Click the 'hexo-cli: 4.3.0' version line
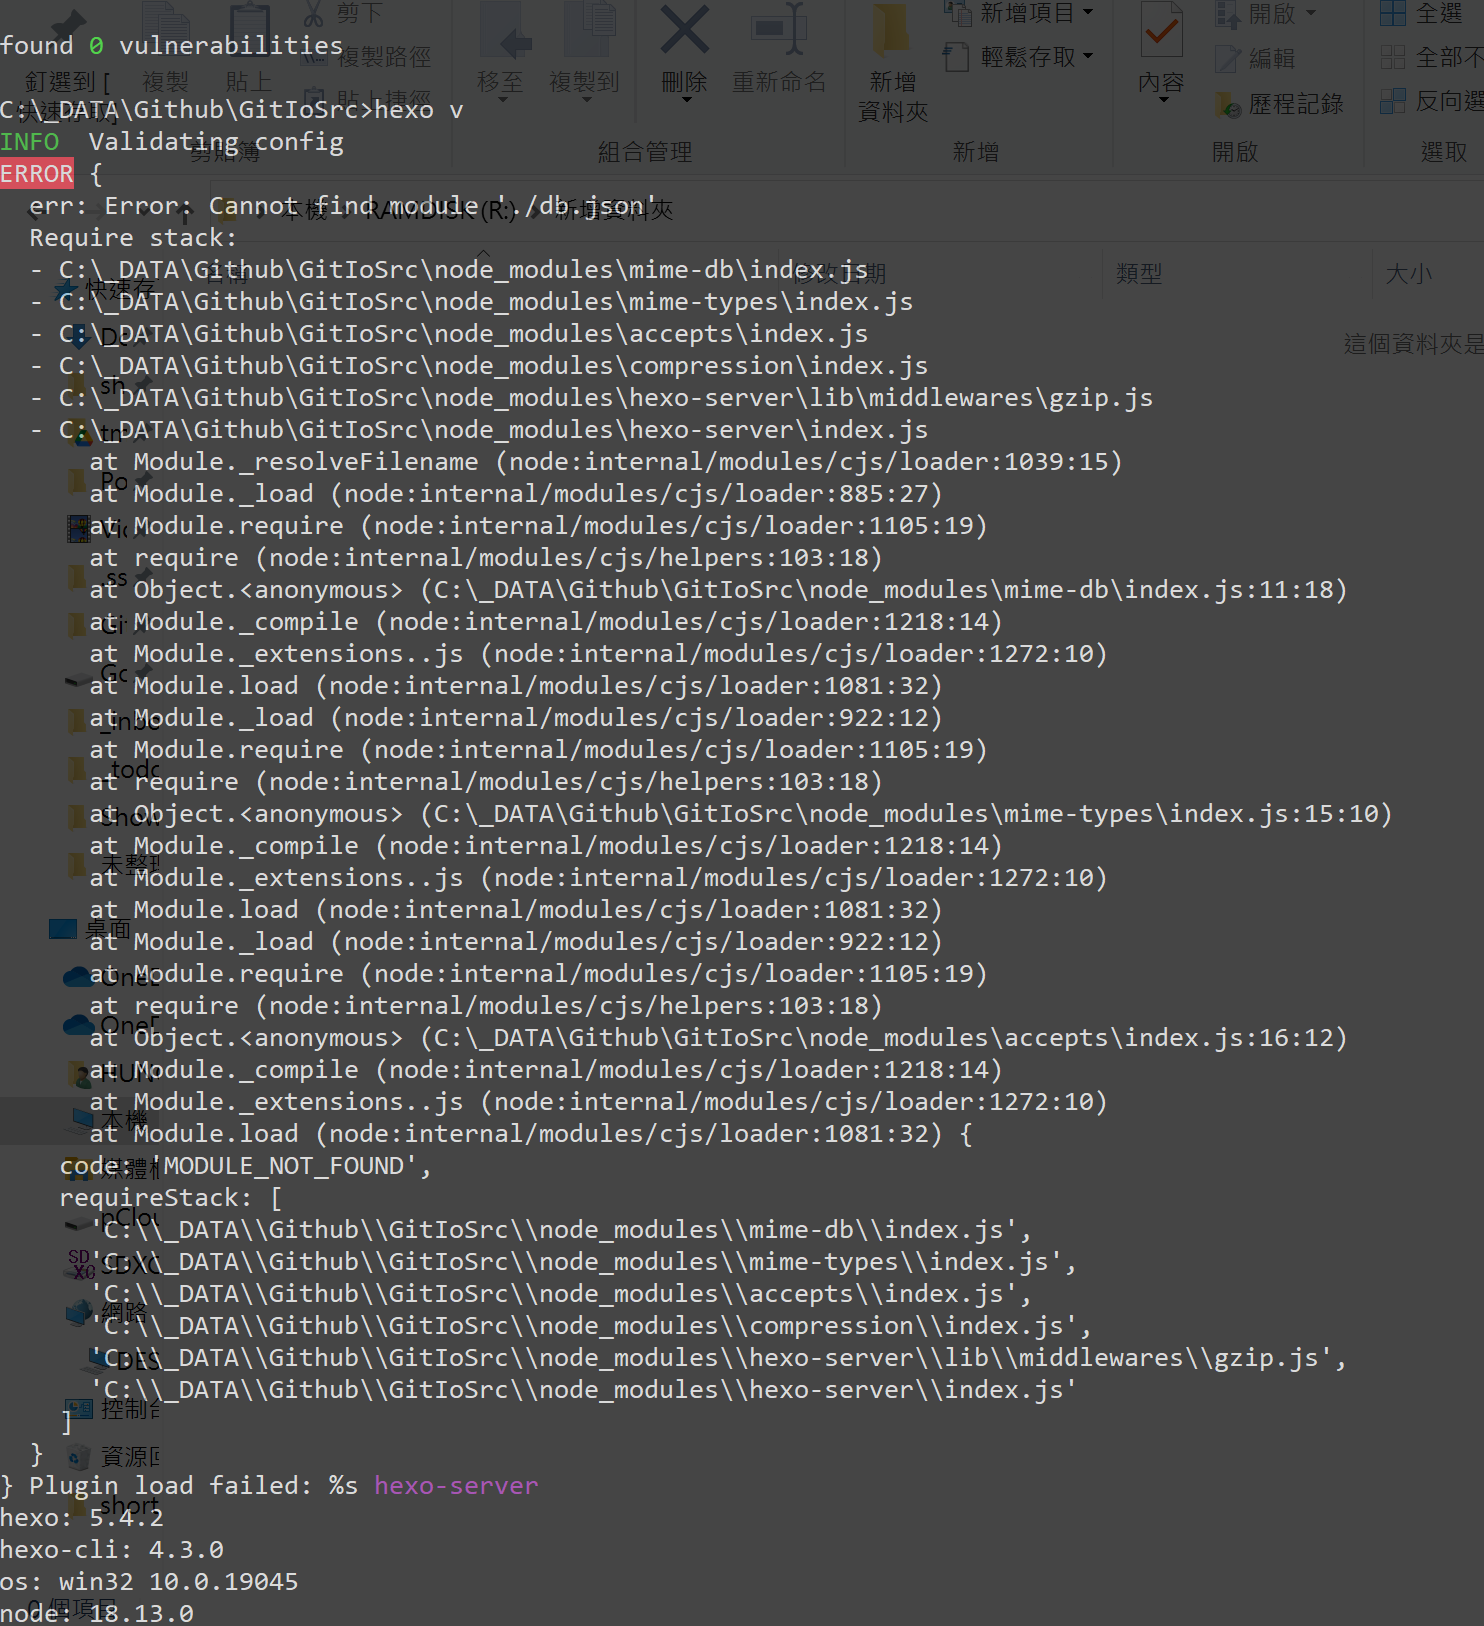The width and height of the screenshot is (1484, 1626). [x=112, y=1550]
